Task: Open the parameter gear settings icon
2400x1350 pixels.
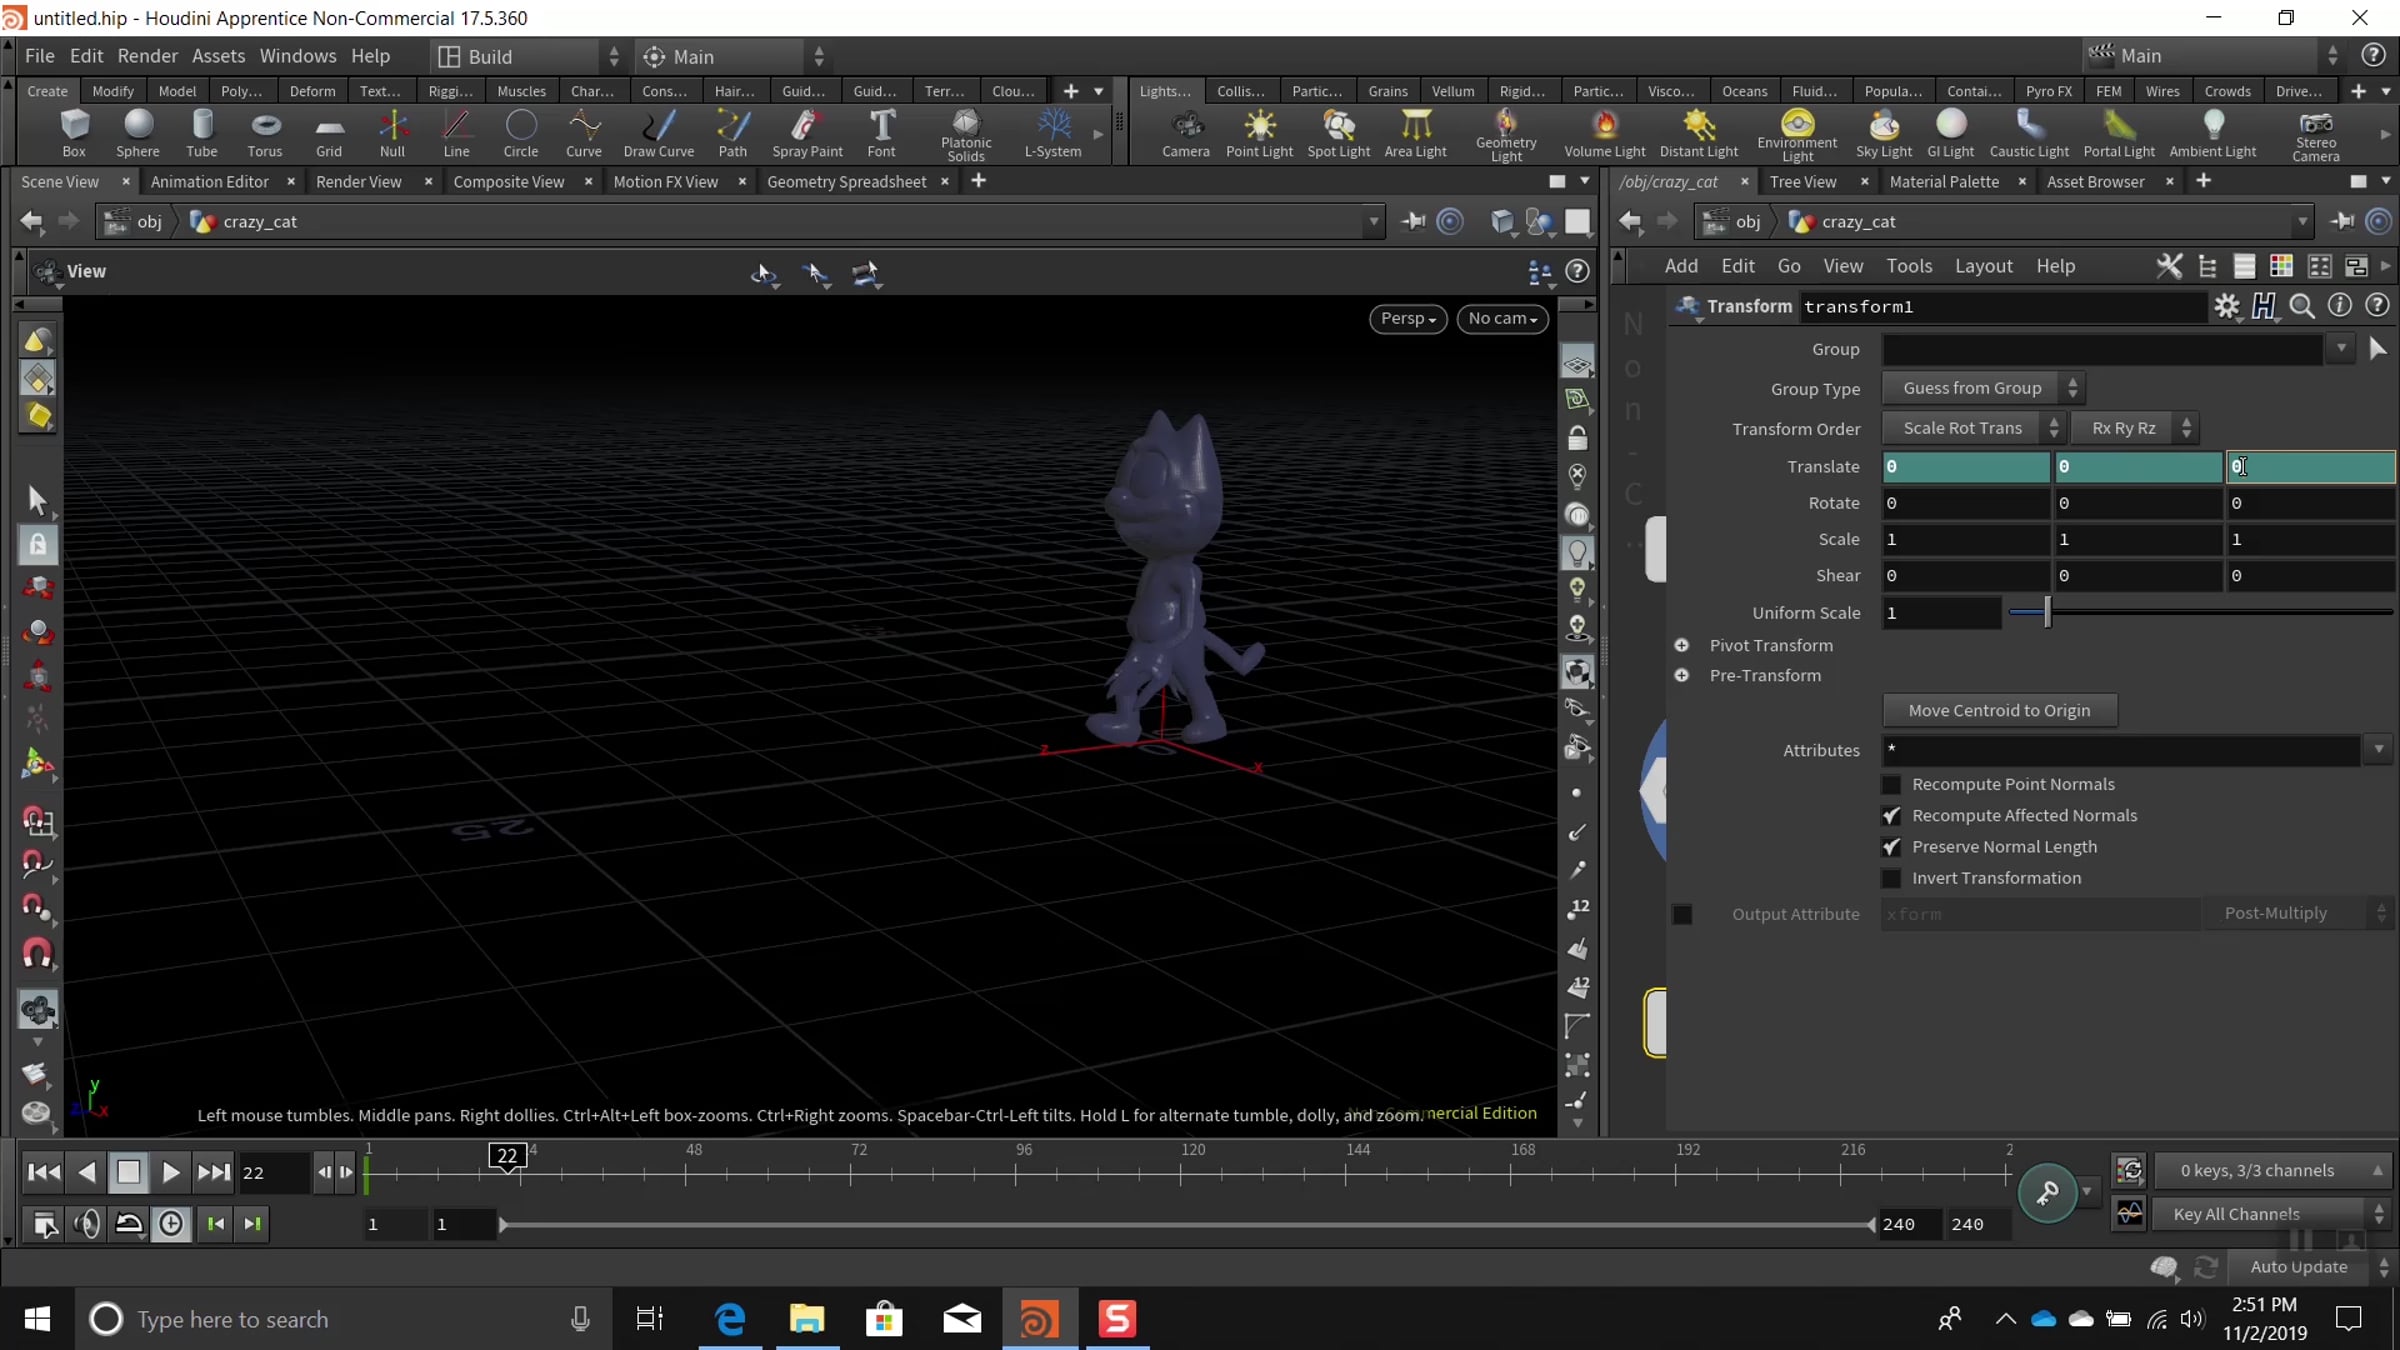Action: [x=2226, y=306]
